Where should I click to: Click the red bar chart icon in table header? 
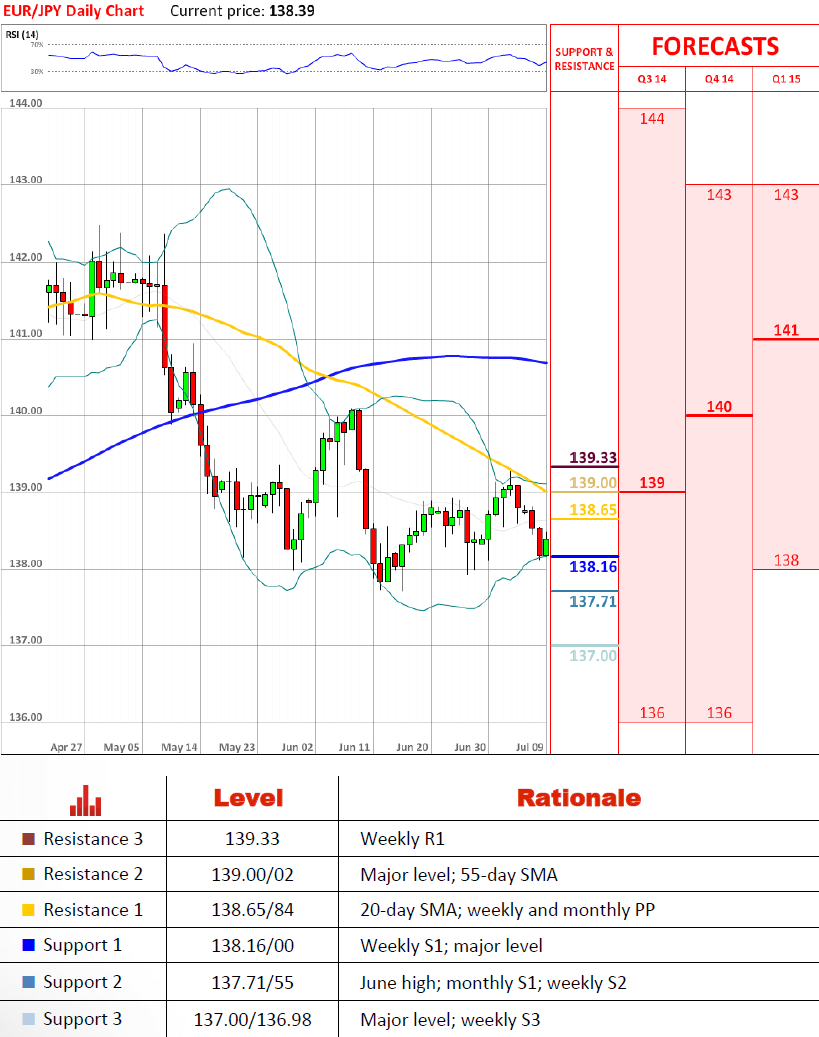pyautogui.click(x=85, y=800)
